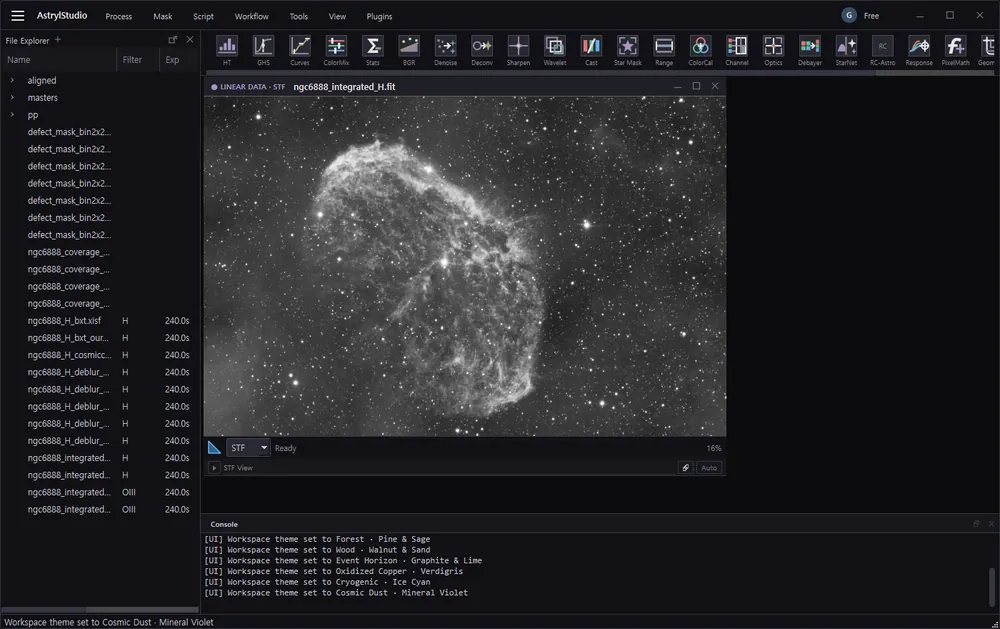Click the plus icon beside File Explorer
The image size is (1000, 629).
click(x=57, y=40)
